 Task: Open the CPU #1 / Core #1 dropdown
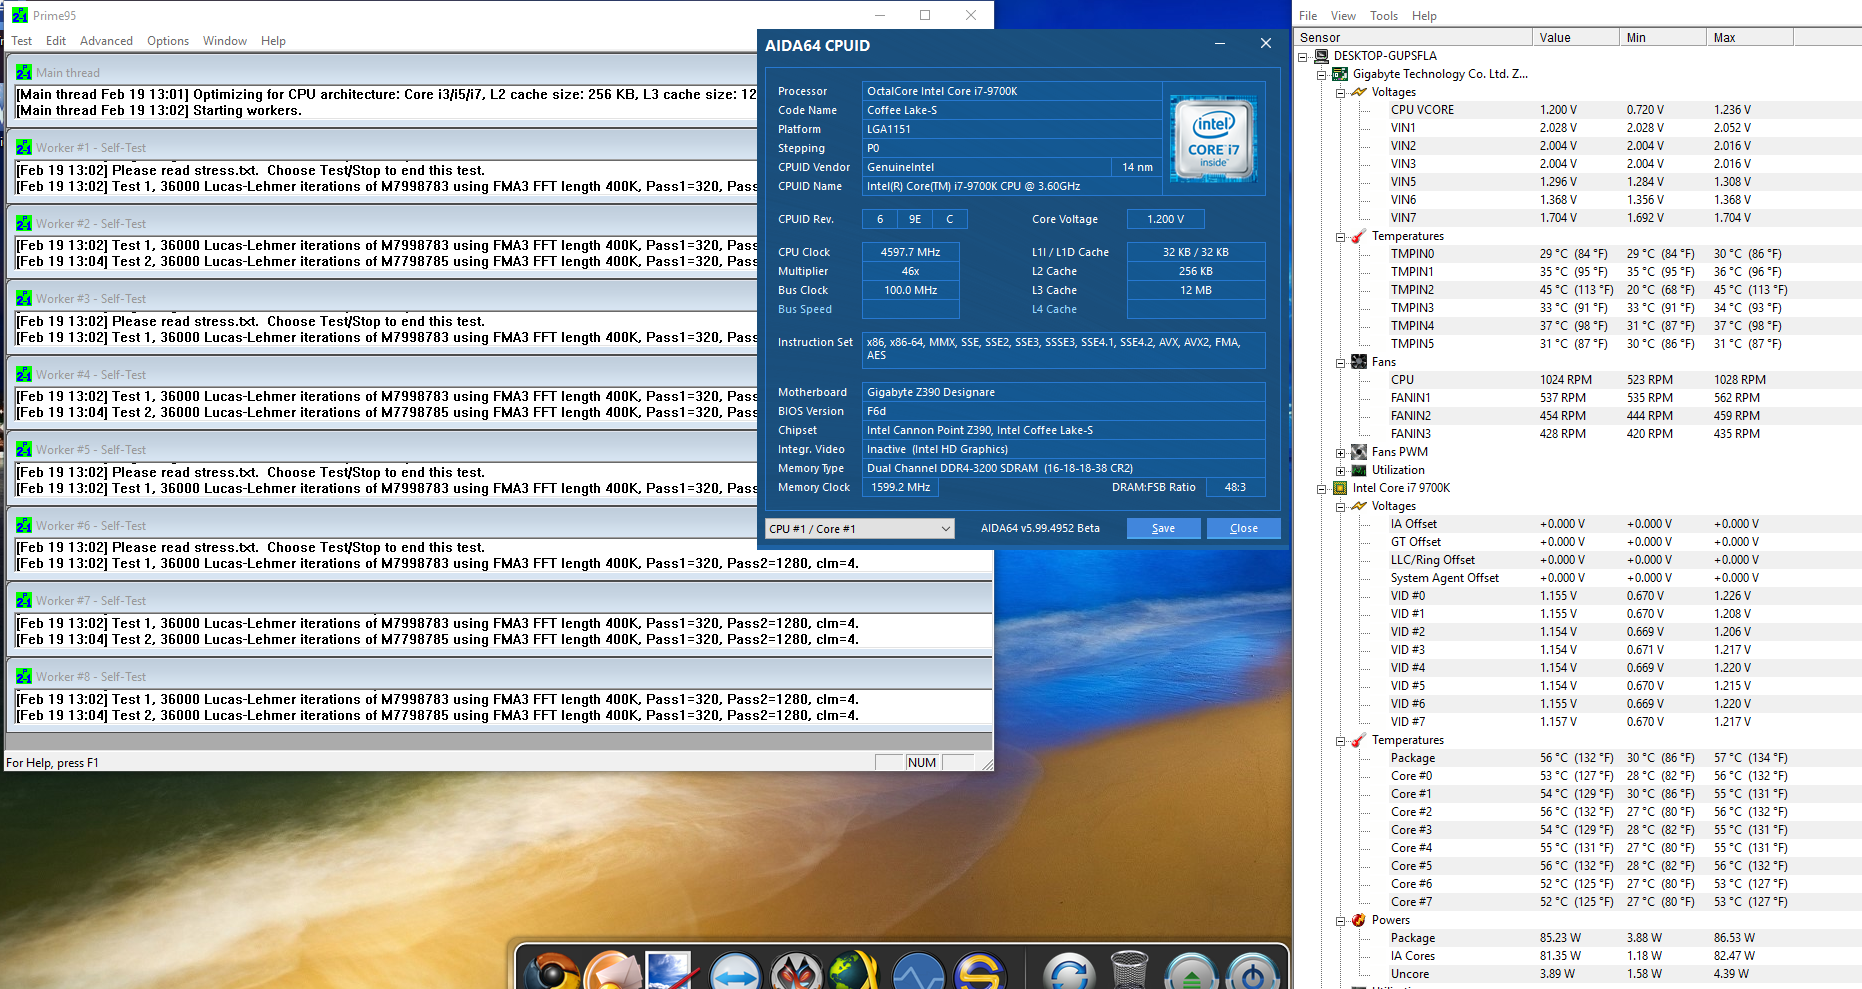[859, 528]
